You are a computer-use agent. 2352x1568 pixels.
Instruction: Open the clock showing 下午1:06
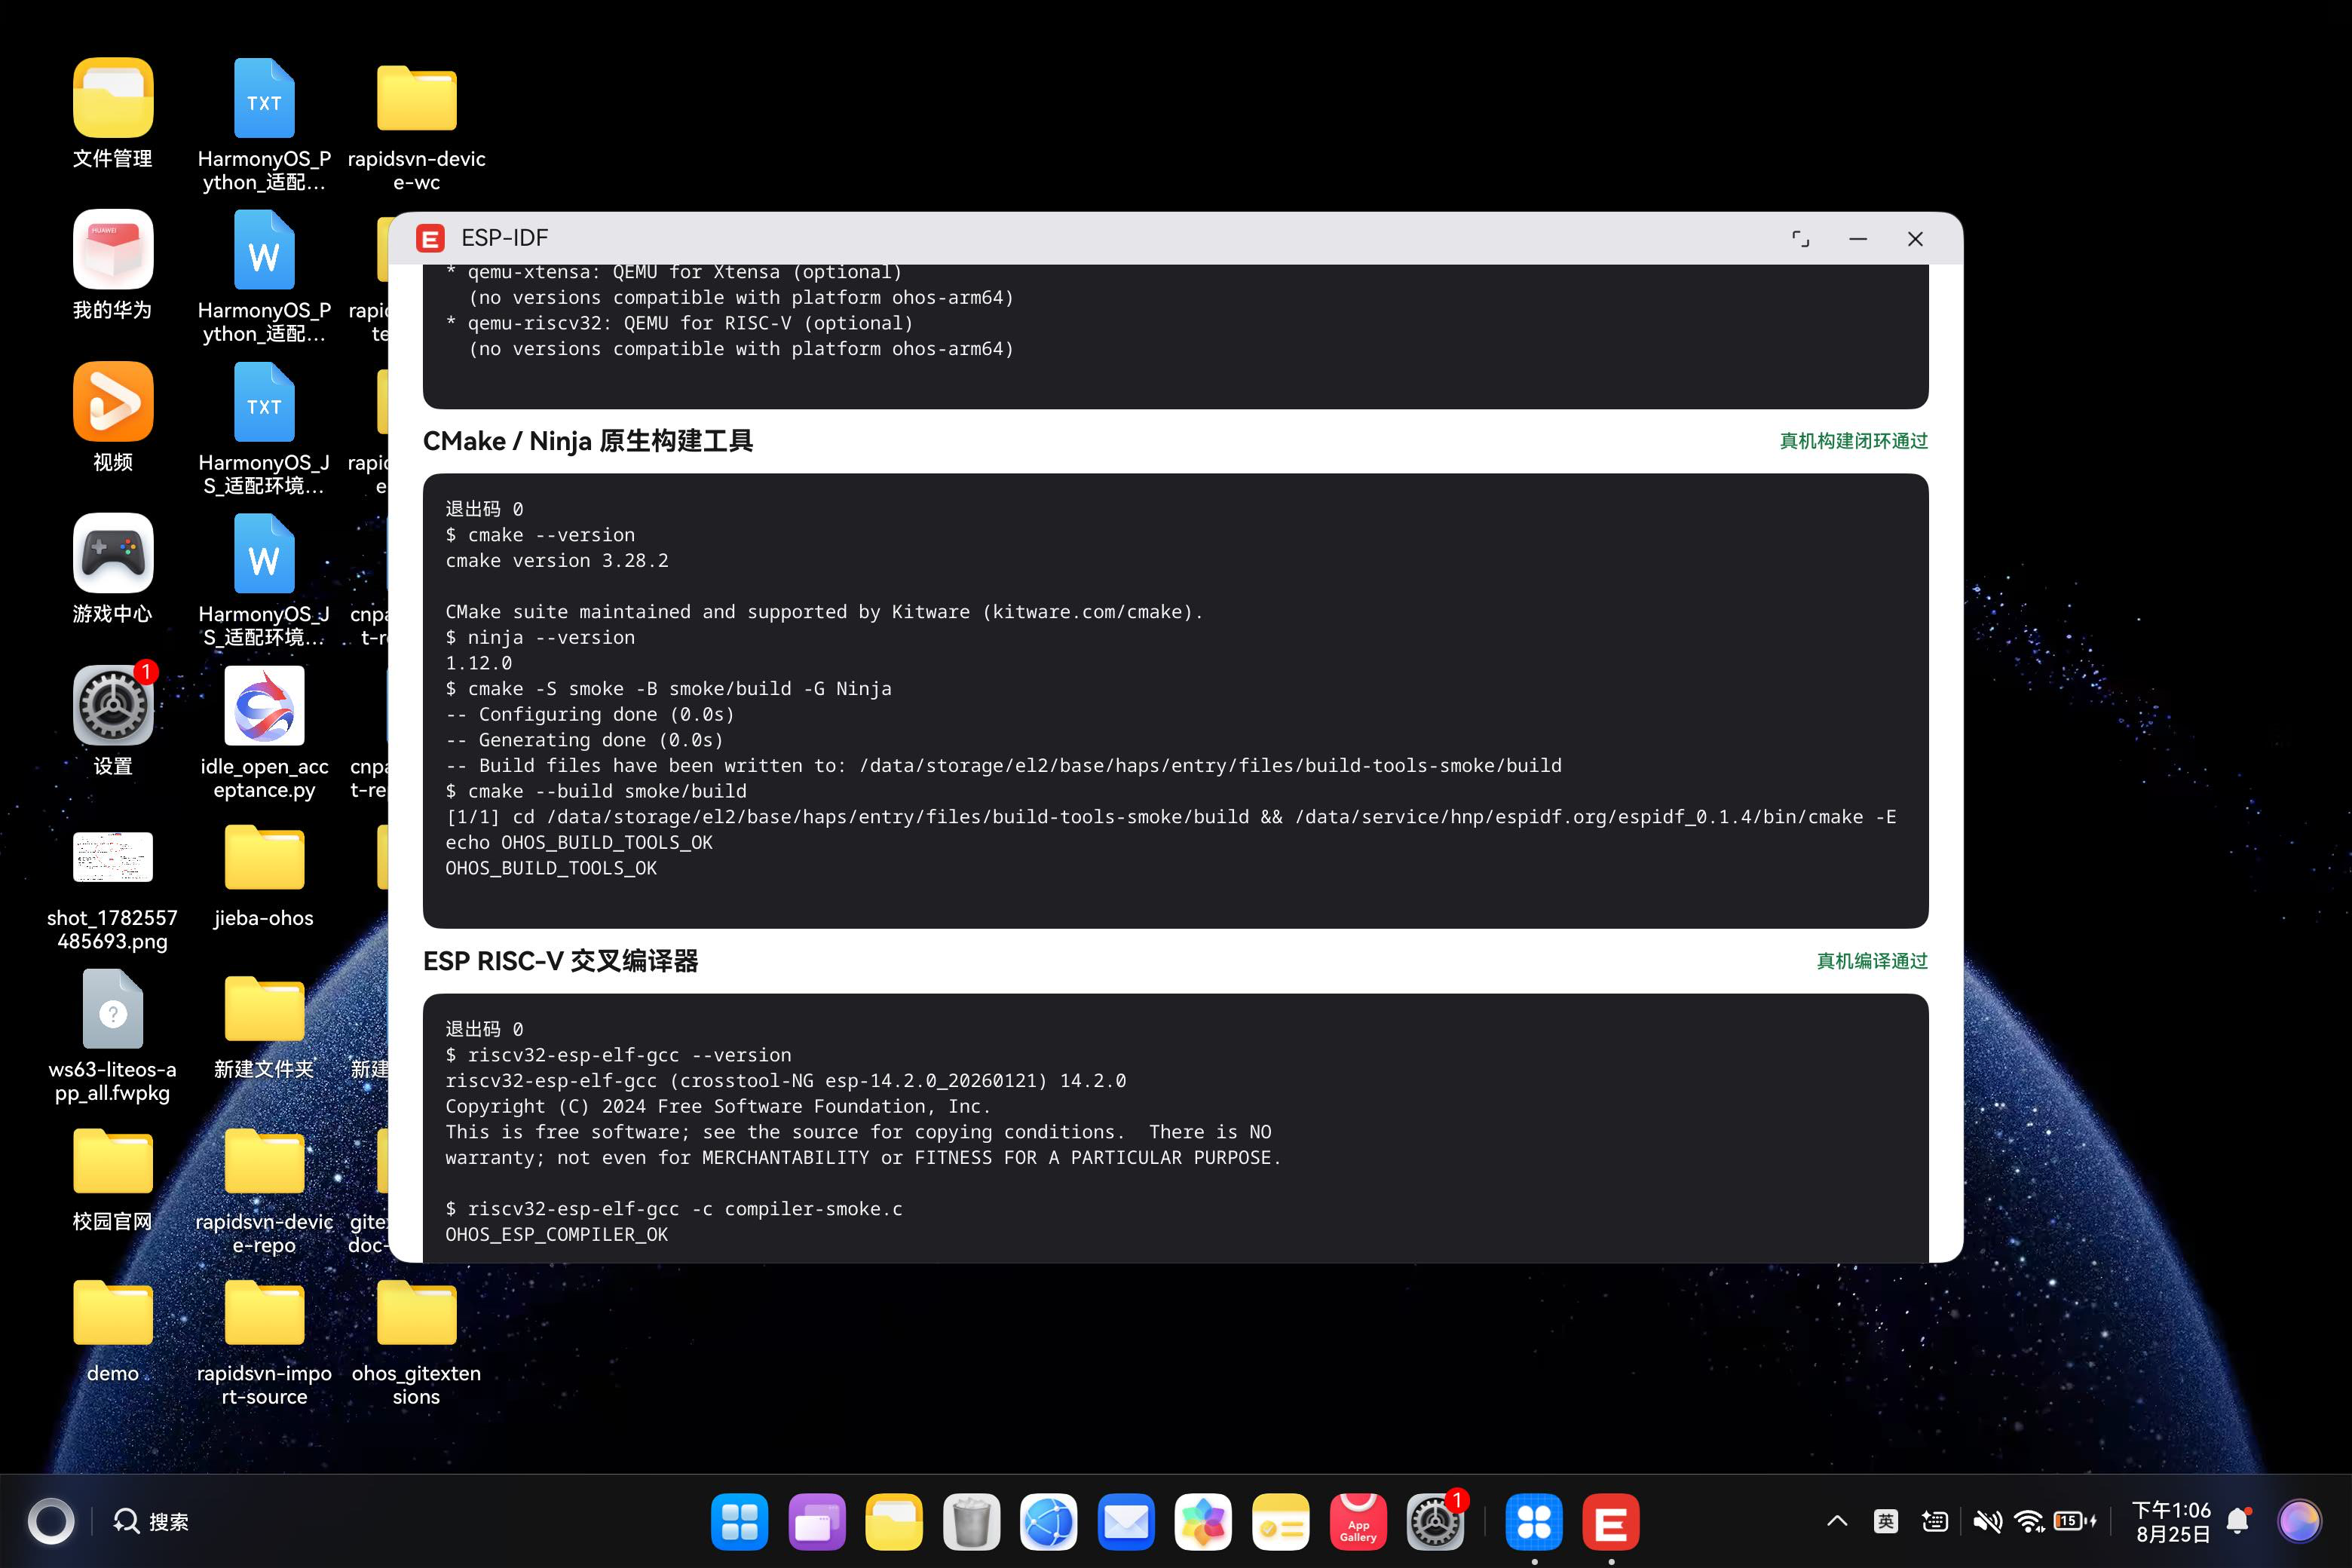pyautogui.click(x=2171, y=1521)
